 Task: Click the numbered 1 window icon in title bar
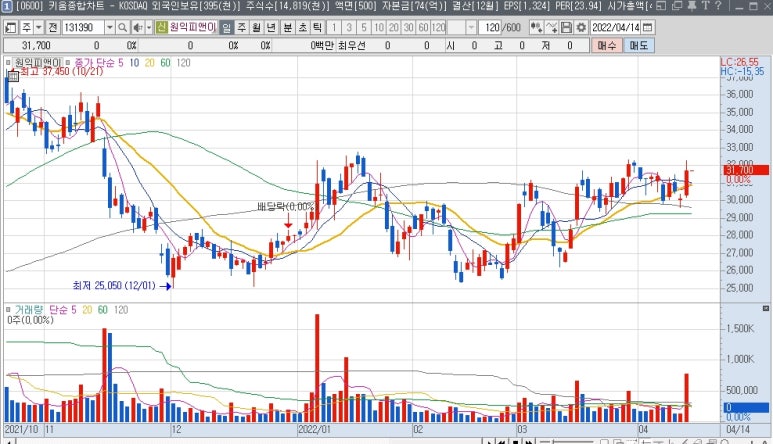7,6
